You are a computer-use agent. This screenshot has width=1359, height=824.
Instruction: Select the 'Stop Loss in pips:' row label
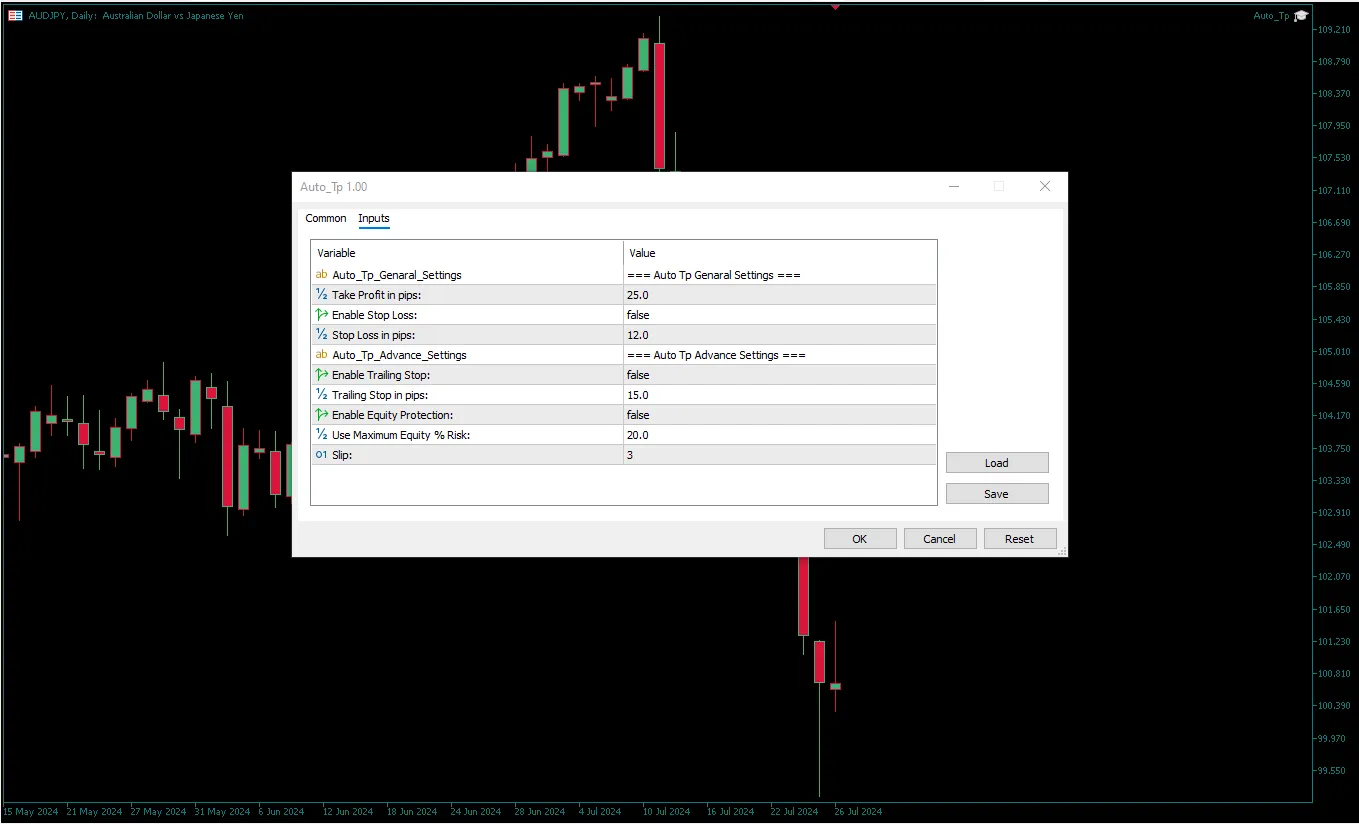point(374,335)
